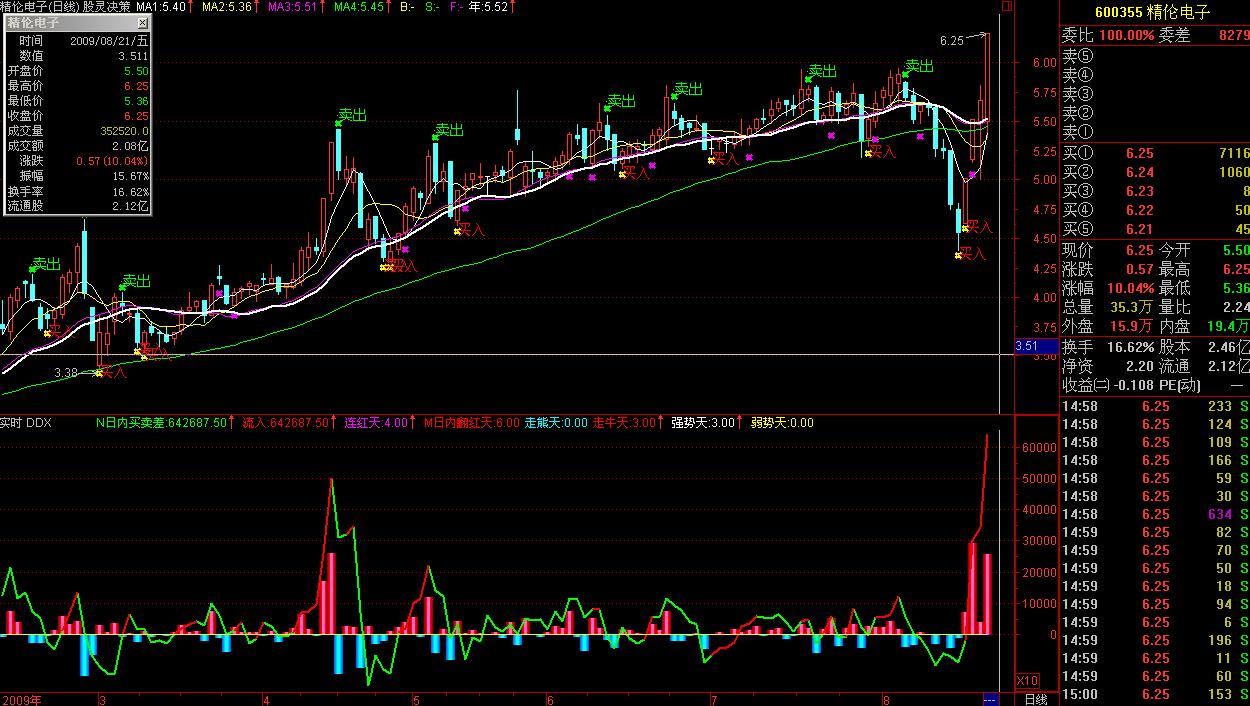
Task: Click the 涨幅 10.04% quote field
Action: [x=1108, y=289]
